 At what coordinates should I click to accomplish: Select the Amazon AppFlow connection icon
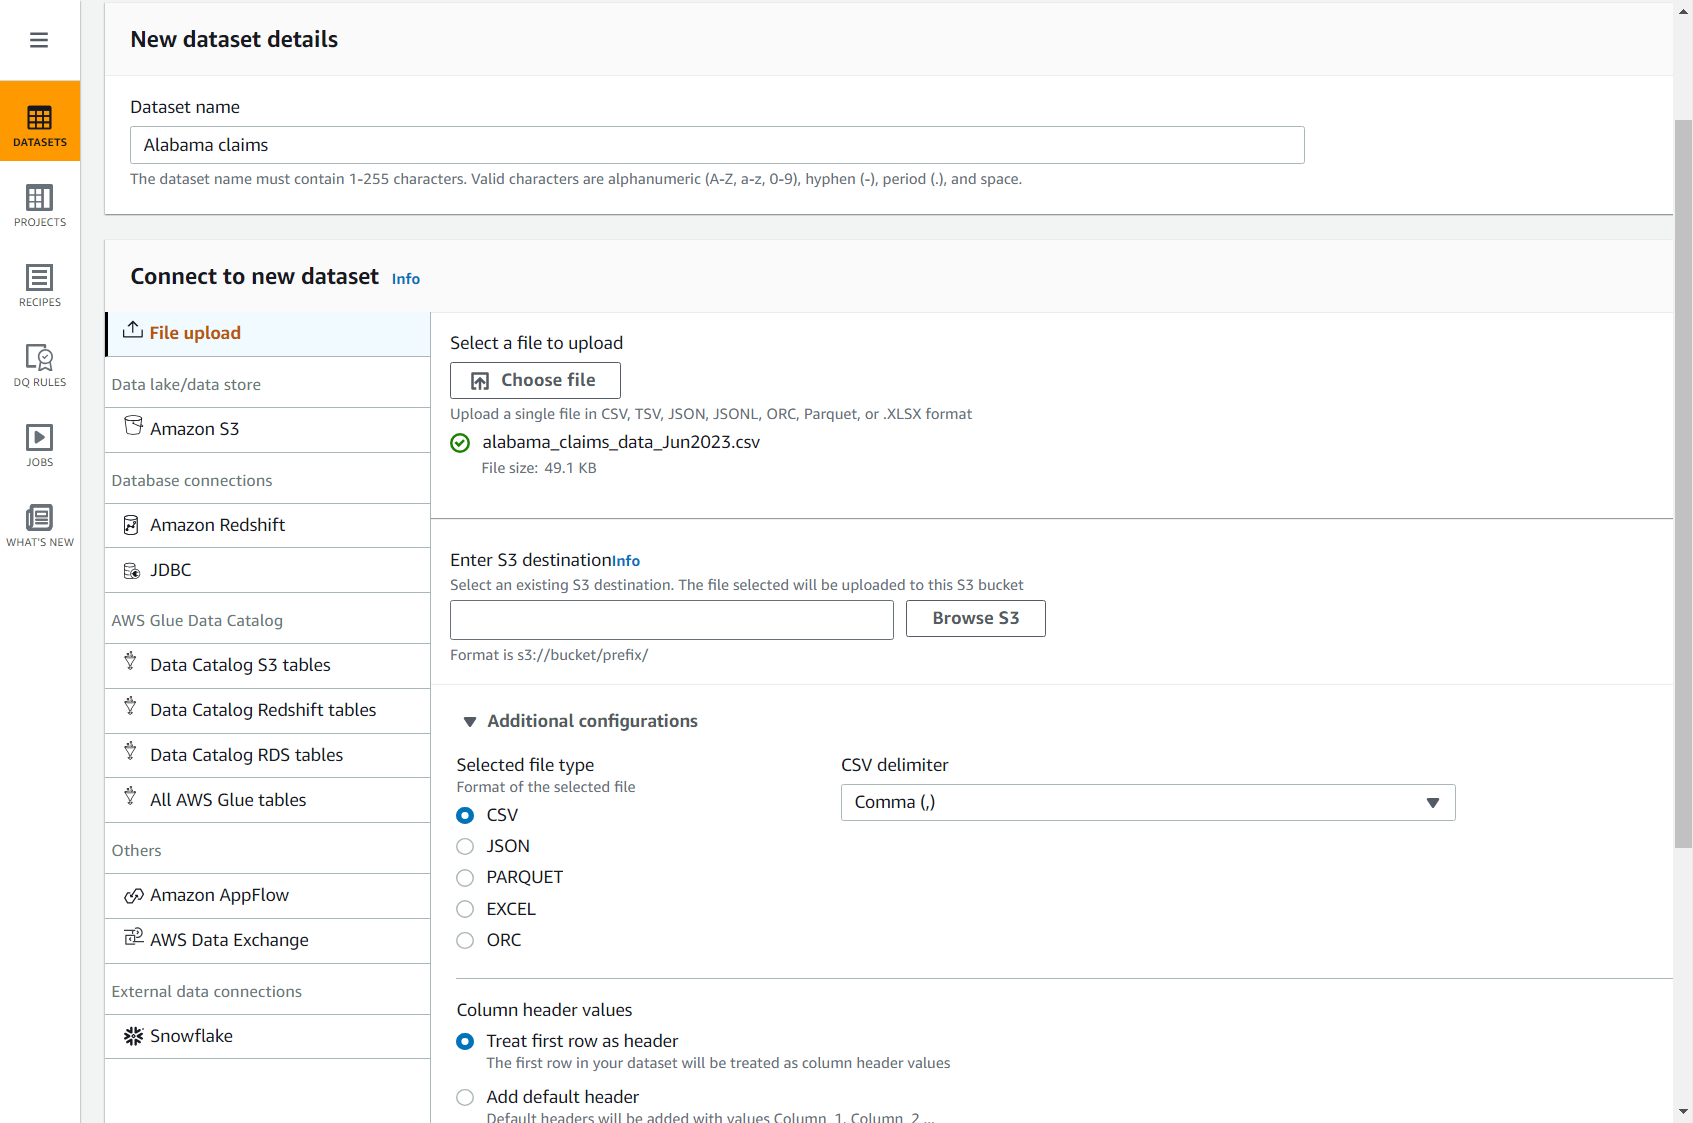click(133, 895)
